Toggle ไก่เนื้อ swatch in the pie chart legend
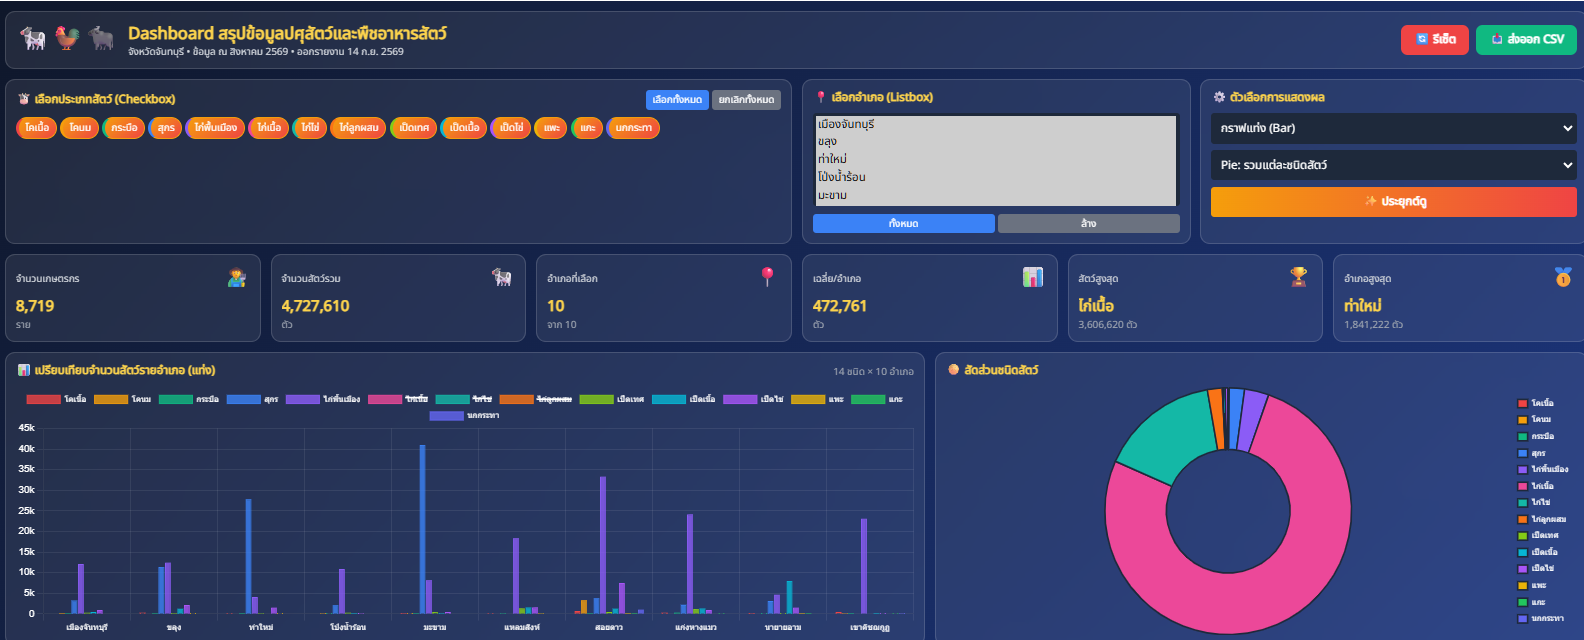This screenshot has width=1584, height=640. click(1523, 486)
